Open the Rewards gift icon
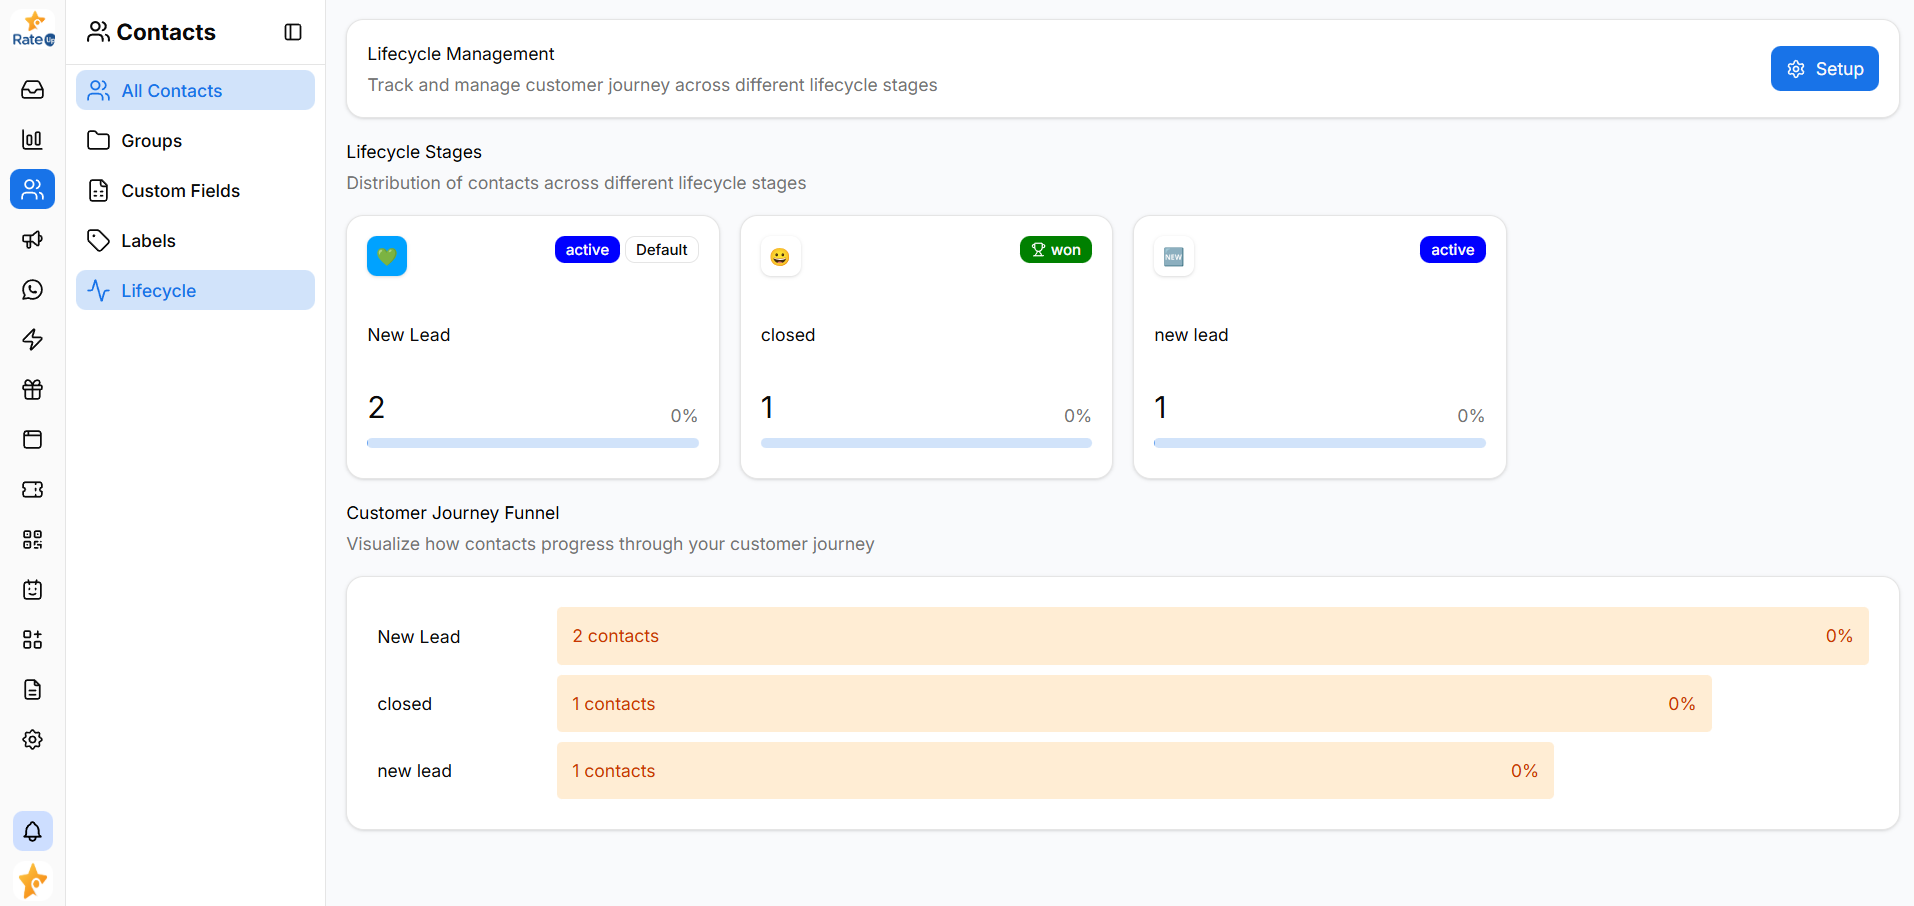 (x=33, y=390)
